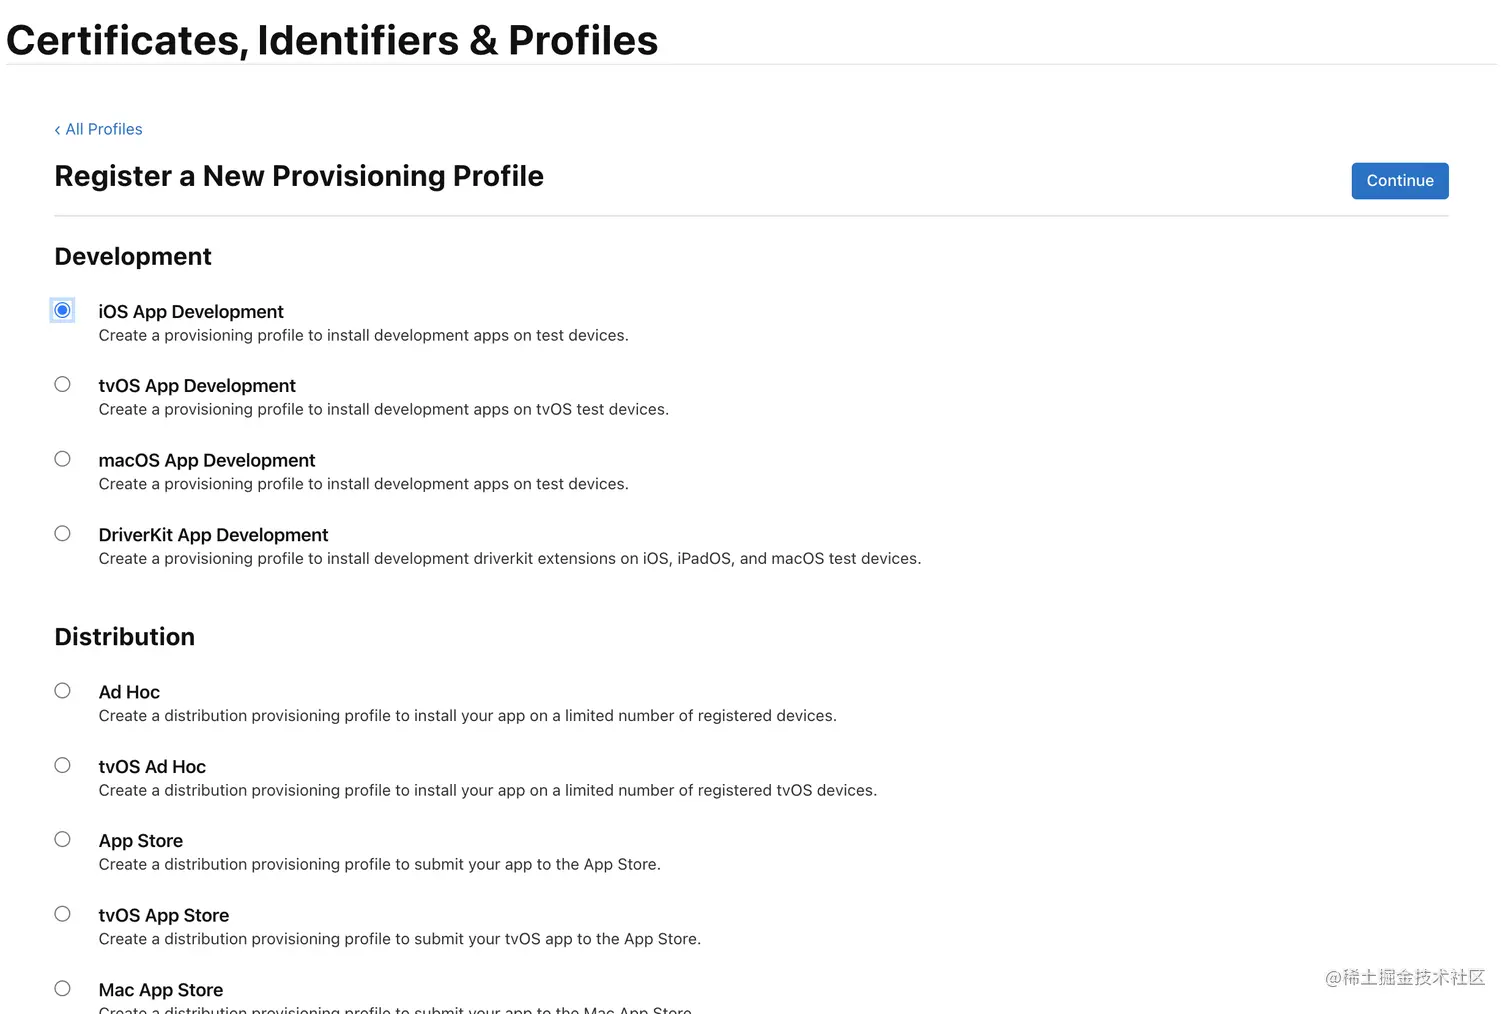Choose the tvOS App Development option

point(62,384)
